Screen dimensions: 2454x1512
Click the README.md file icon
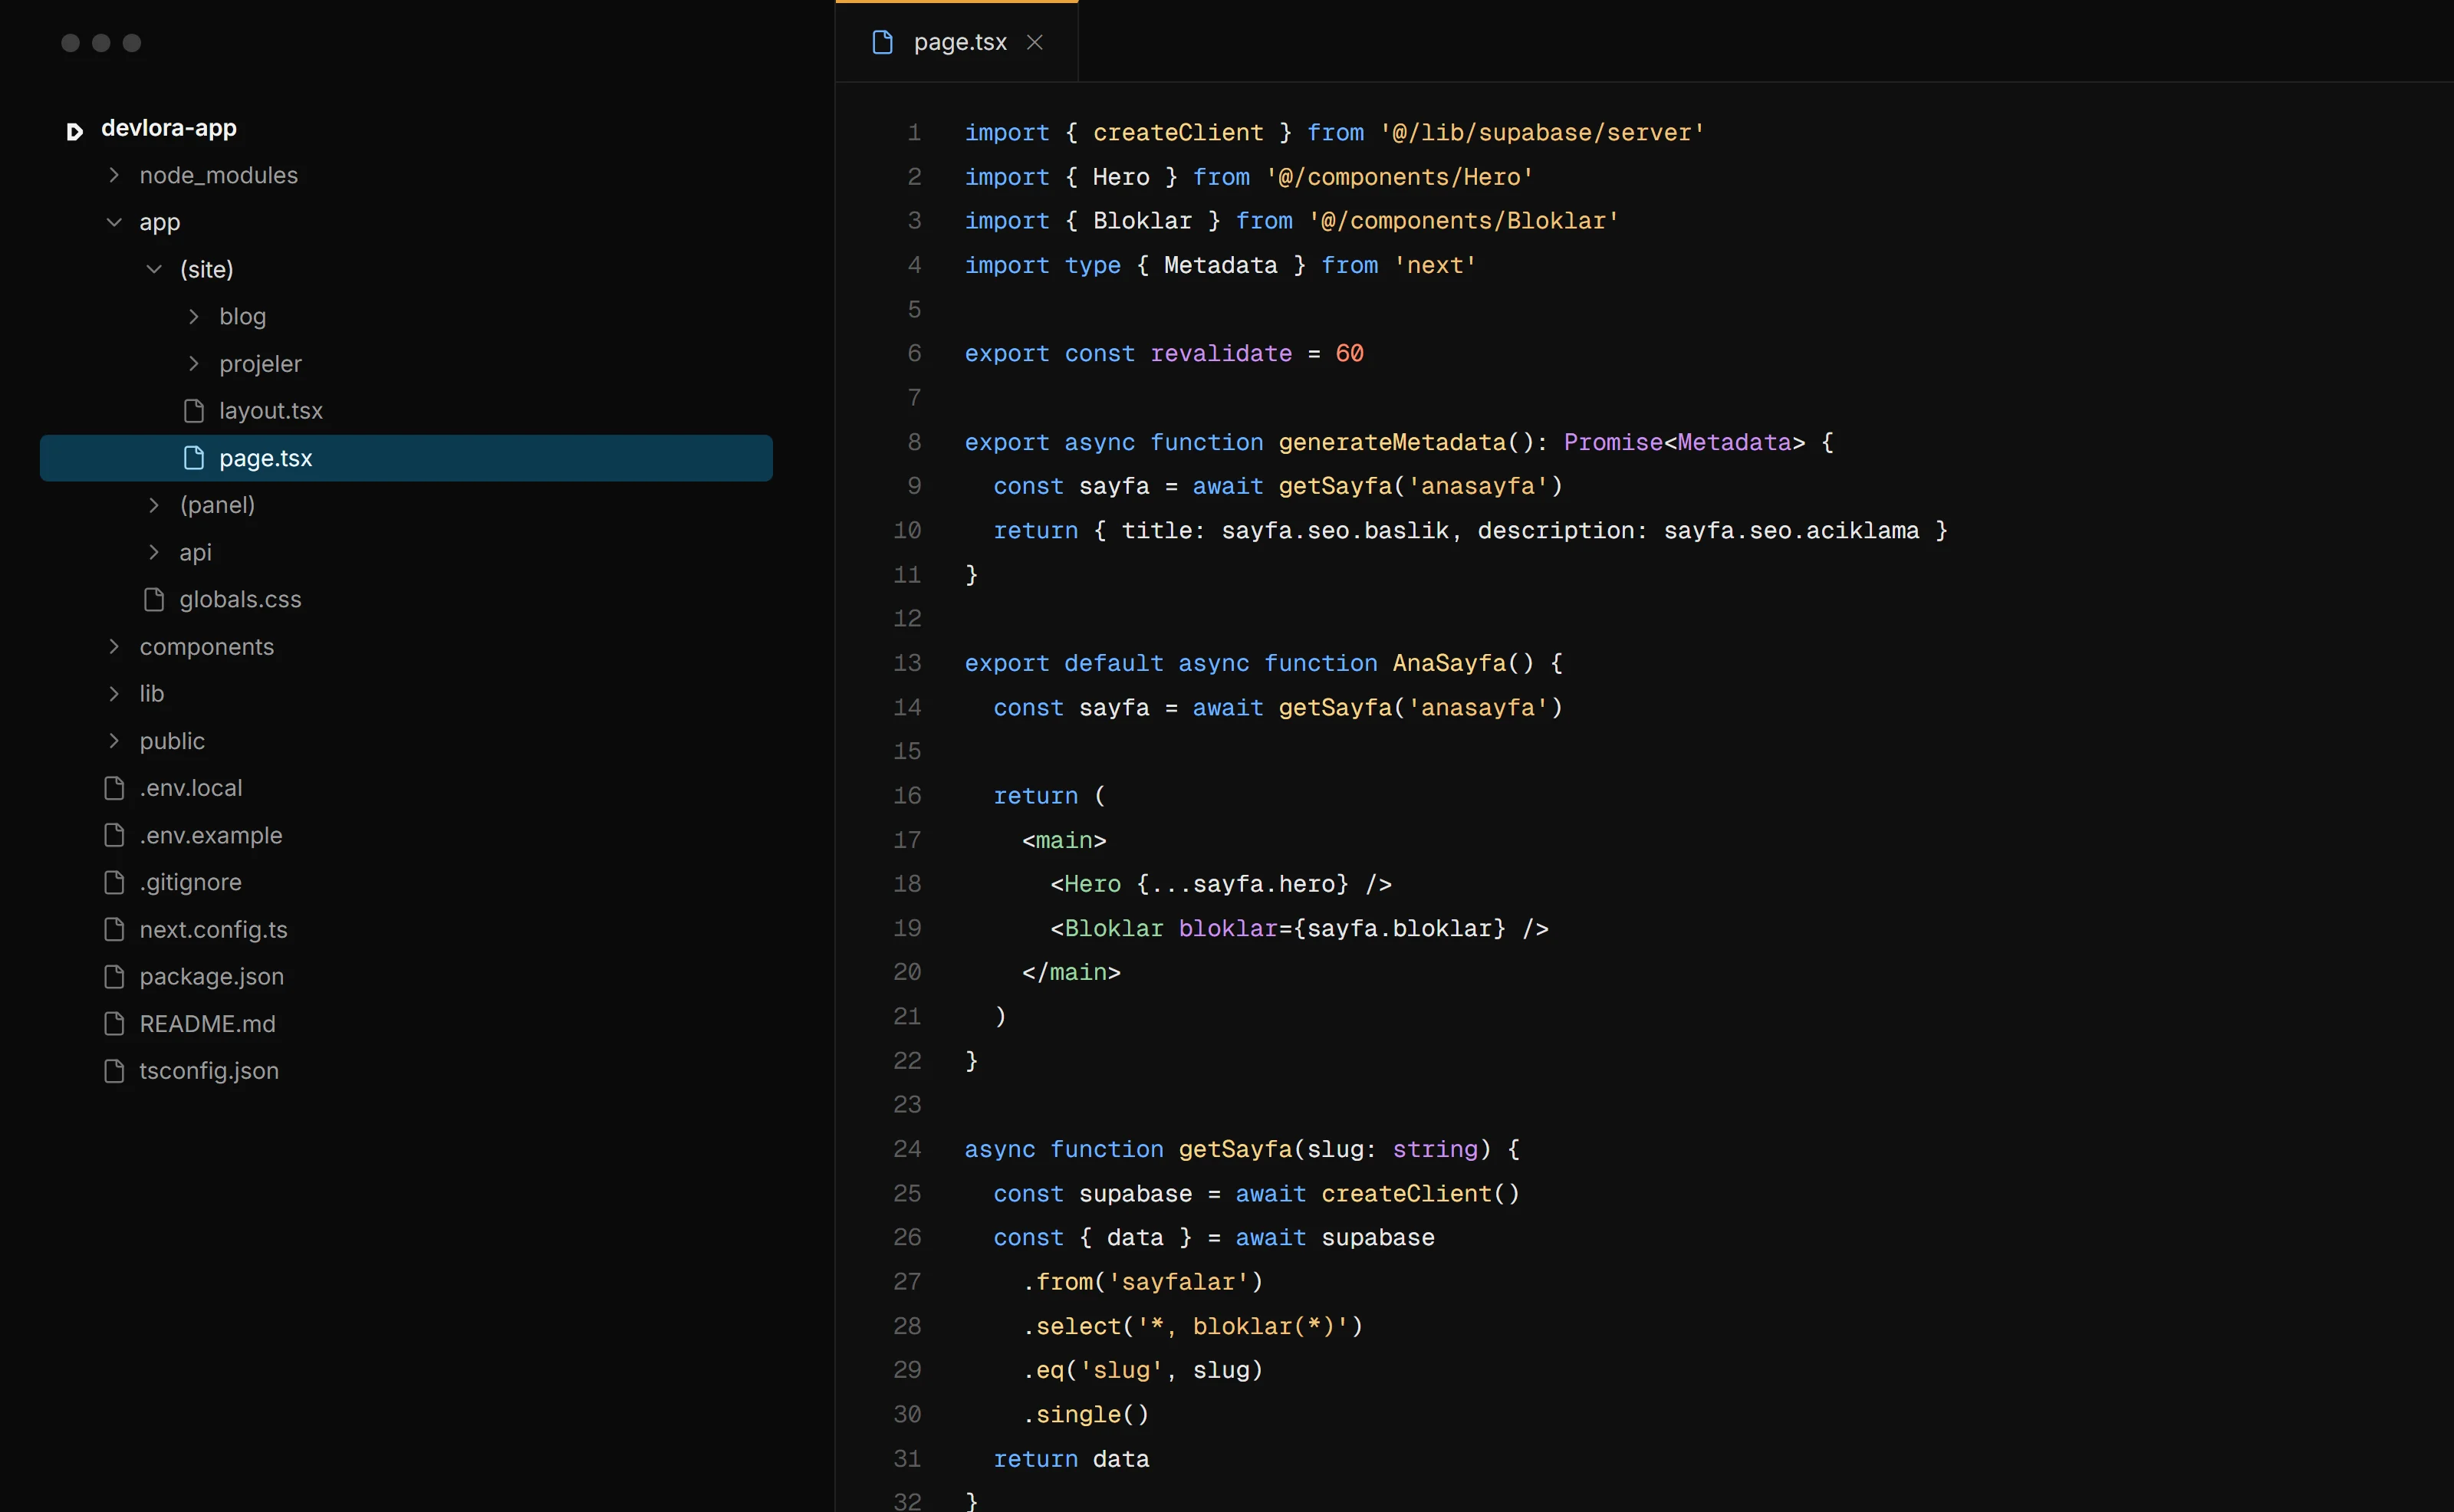(x=114, y=1024)
